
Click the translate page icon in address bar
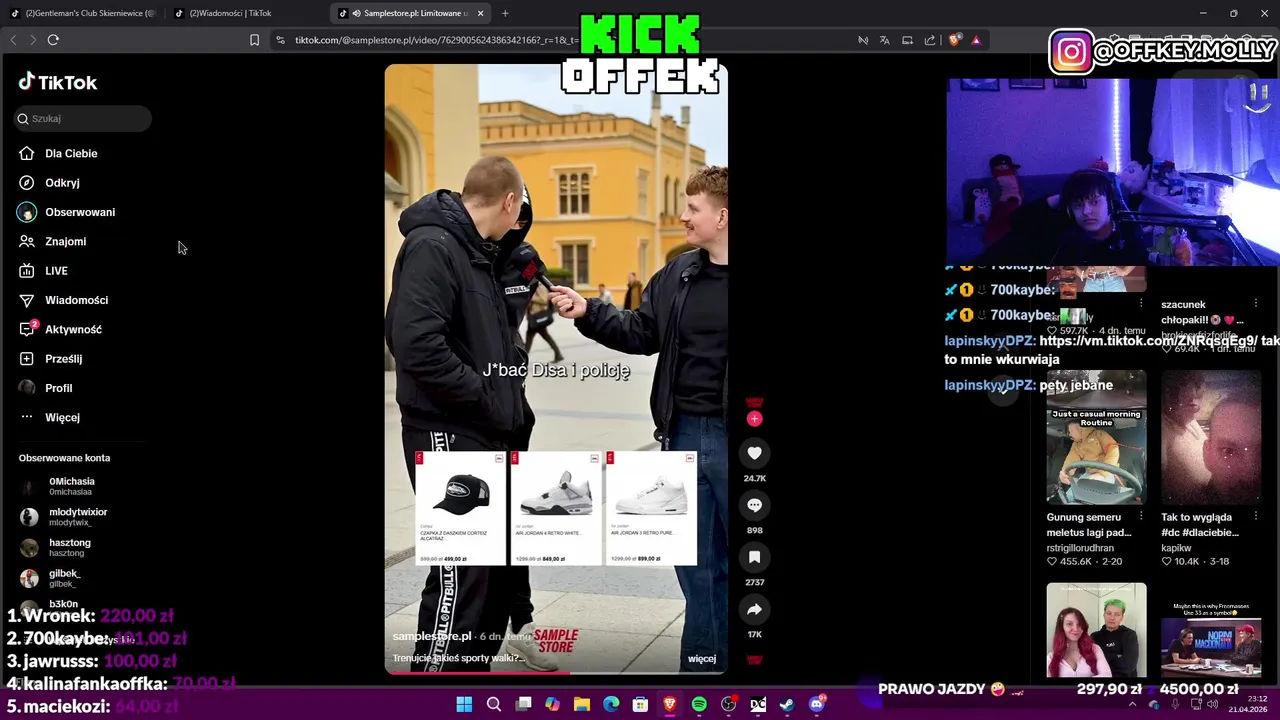coord(884,40)
